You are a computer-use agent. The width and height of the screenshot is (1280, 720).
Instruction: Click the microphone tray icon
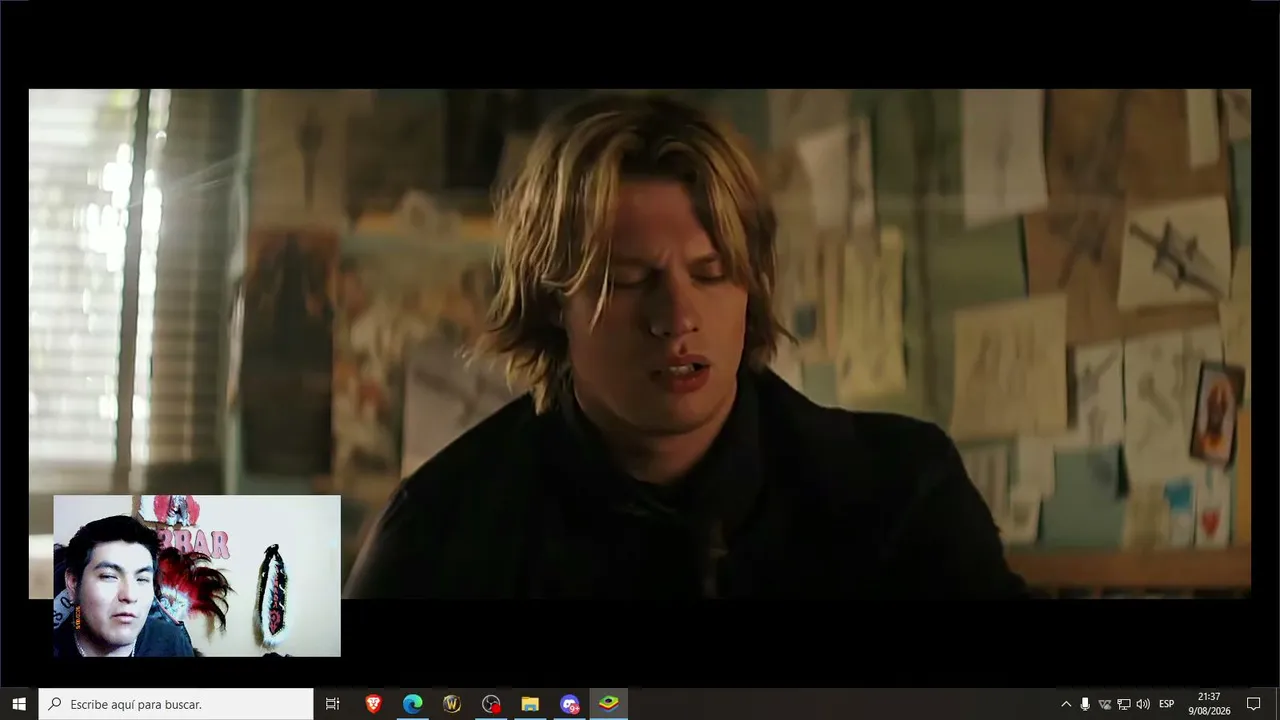(x=1085, y=704)
